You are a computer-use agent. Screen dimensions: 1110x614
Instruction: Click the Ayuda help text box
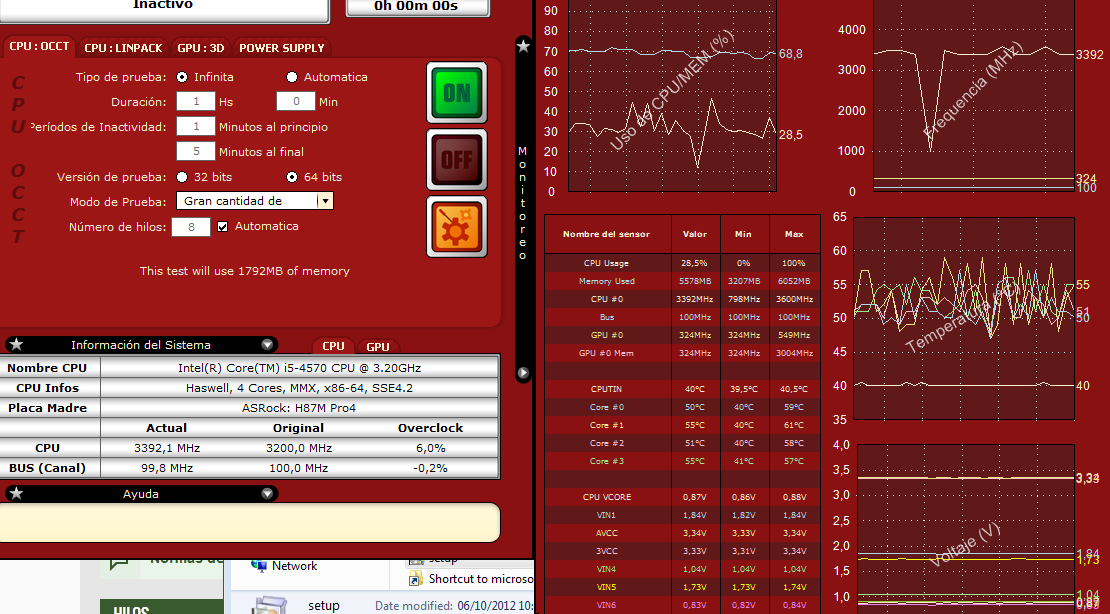[249, 523]
